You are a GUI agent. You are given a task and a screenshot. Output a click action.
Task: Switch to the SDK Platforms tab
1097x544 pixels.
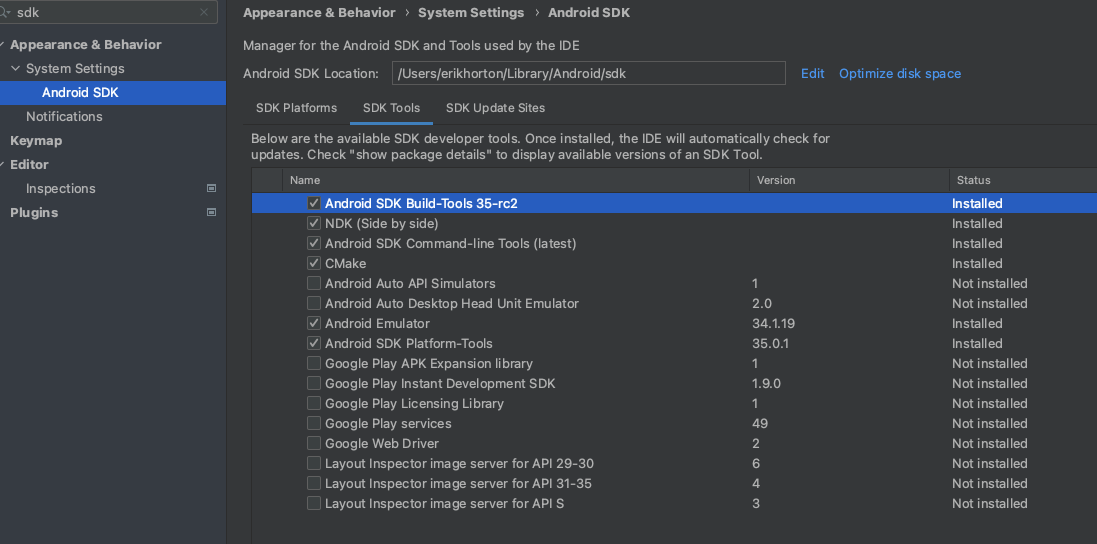click(x=297, y=108)
